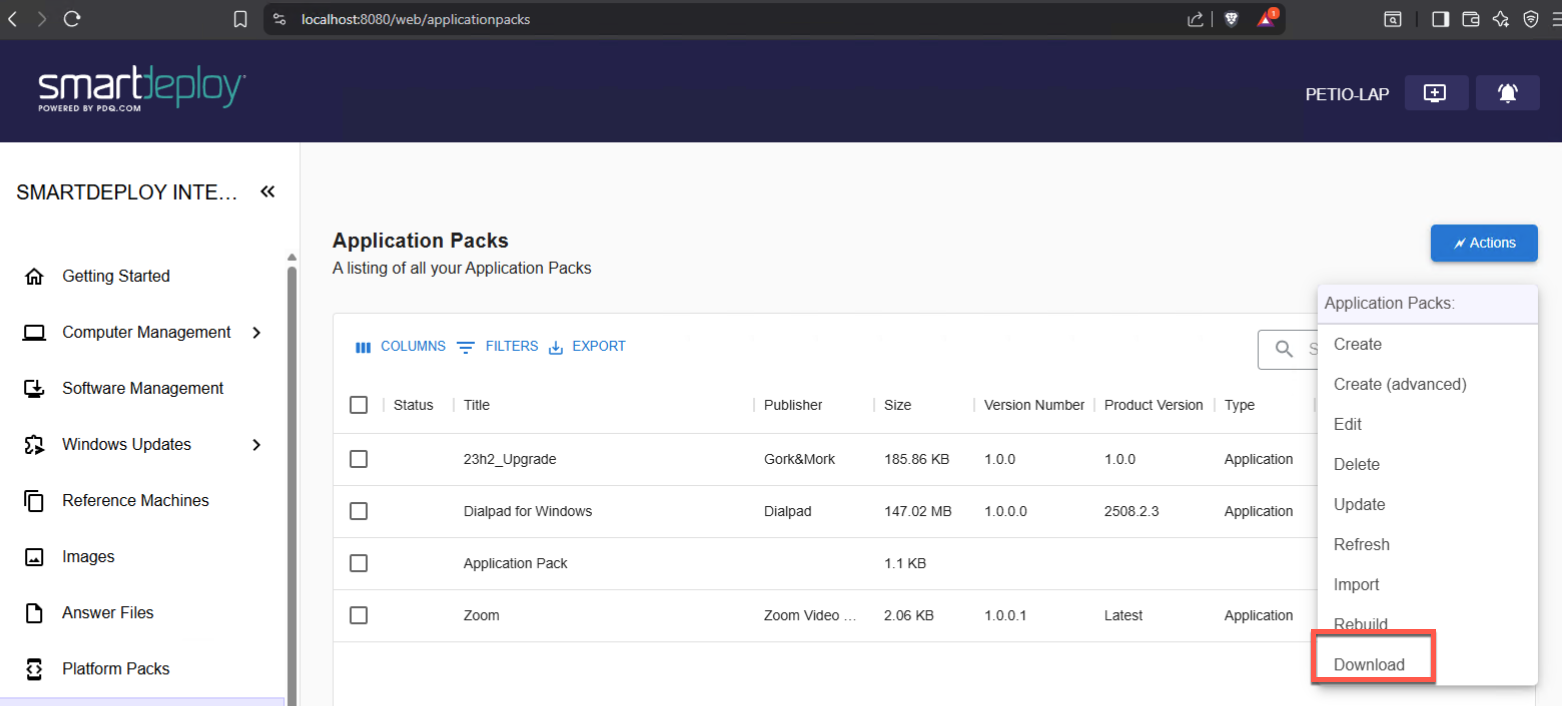Open the Actions dropdown button

click(1483, 243)
